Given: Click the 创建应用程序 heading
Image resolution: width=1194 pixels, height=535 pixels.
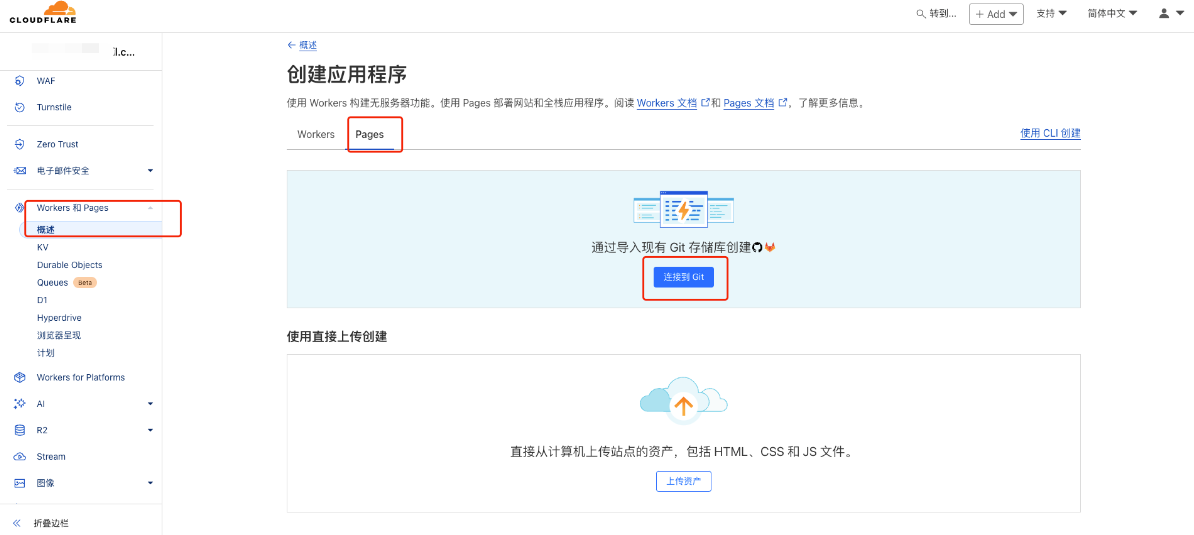Looking at the screenshot, I should [x=347, y=75].
